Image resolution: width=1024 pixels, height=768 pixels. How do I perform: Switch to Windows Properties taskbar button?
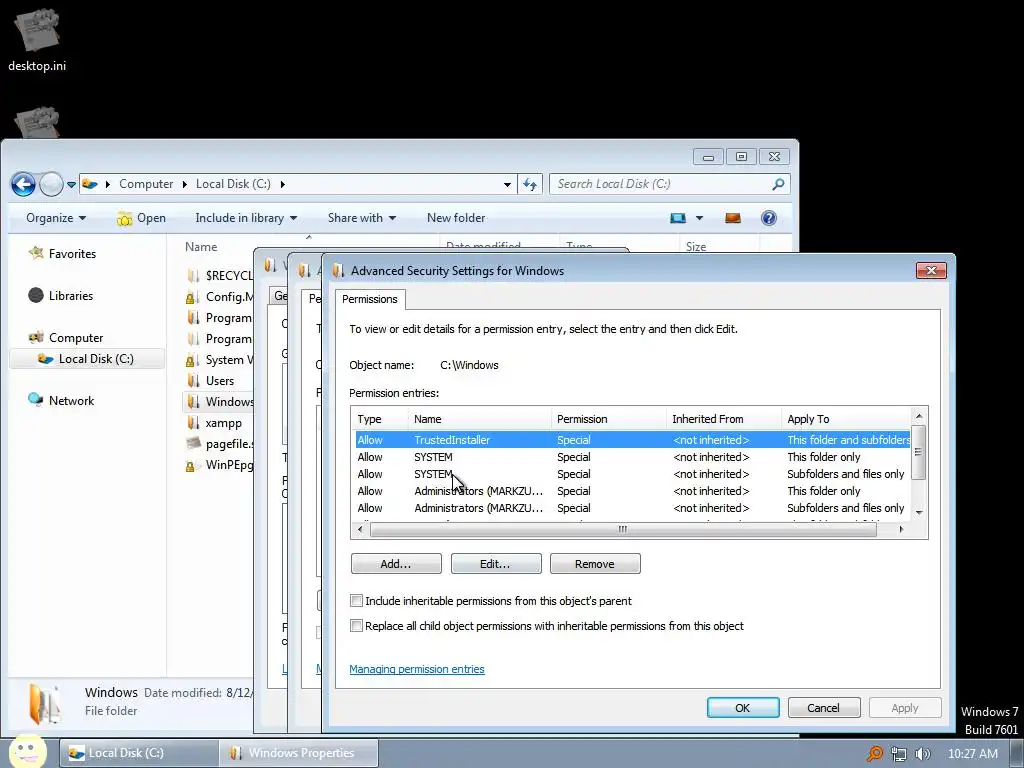pos(298,753)
